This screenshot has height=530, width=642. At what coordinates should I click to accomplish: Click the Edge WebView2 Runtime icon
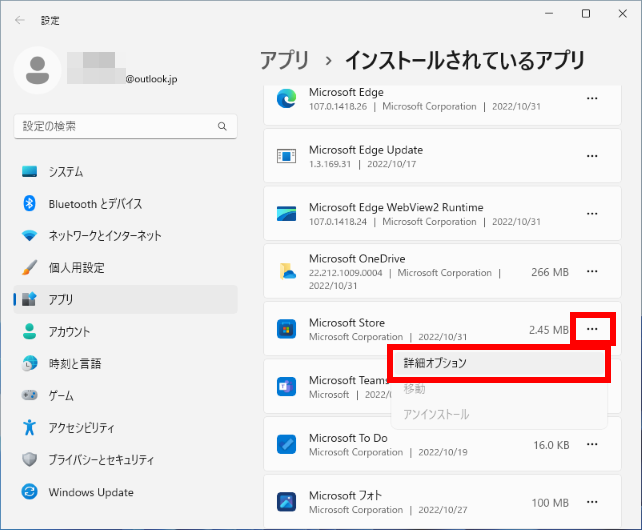pyautogui.click(x=287, y=214)
